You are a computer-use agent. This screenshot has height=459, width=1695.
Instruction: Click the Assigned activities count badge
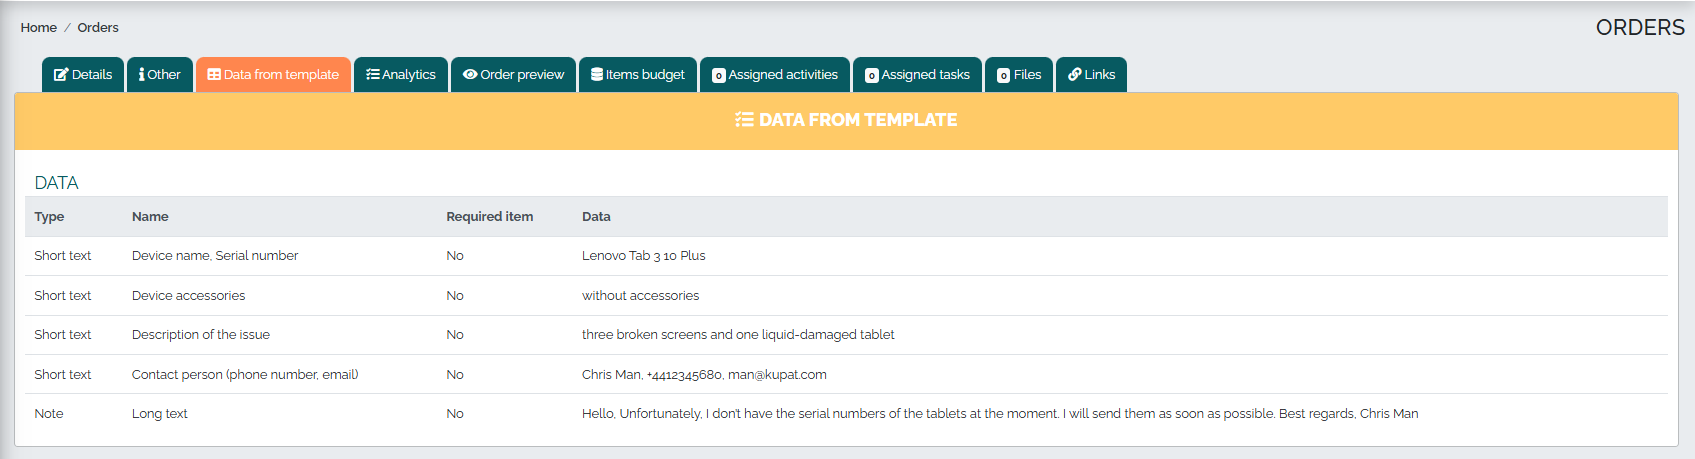point(719,76)
